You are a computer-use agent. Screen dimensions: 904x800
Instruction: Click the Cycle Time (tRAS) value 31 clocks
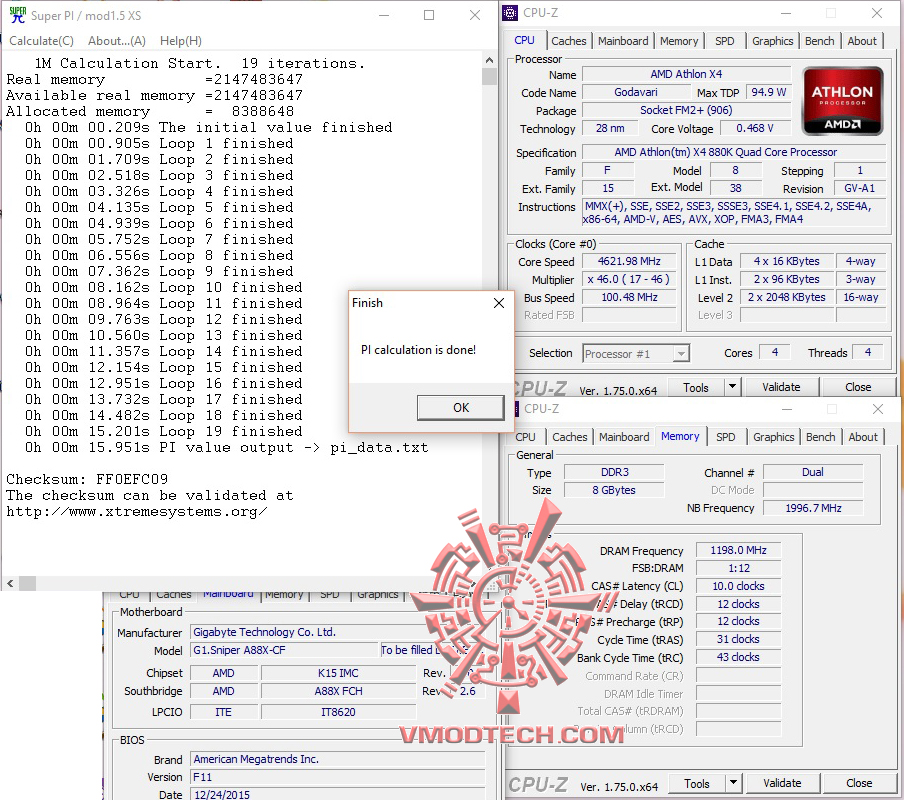pyautogui.click(x=739, y=639)
